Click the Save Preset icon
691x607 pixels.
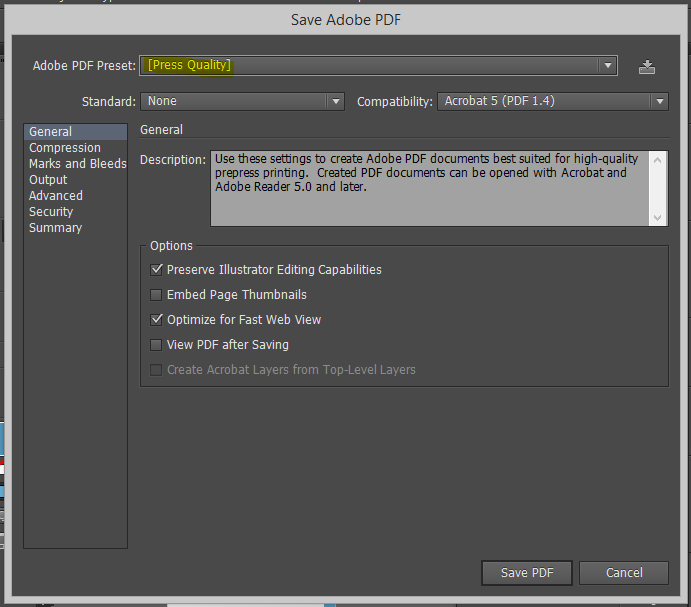tap(646, 67)
